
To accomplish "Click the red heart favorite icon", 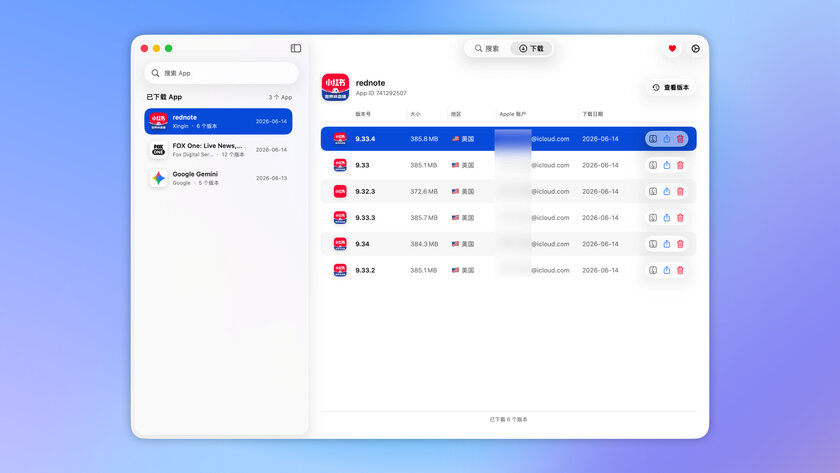I will (x=672, y=49).
